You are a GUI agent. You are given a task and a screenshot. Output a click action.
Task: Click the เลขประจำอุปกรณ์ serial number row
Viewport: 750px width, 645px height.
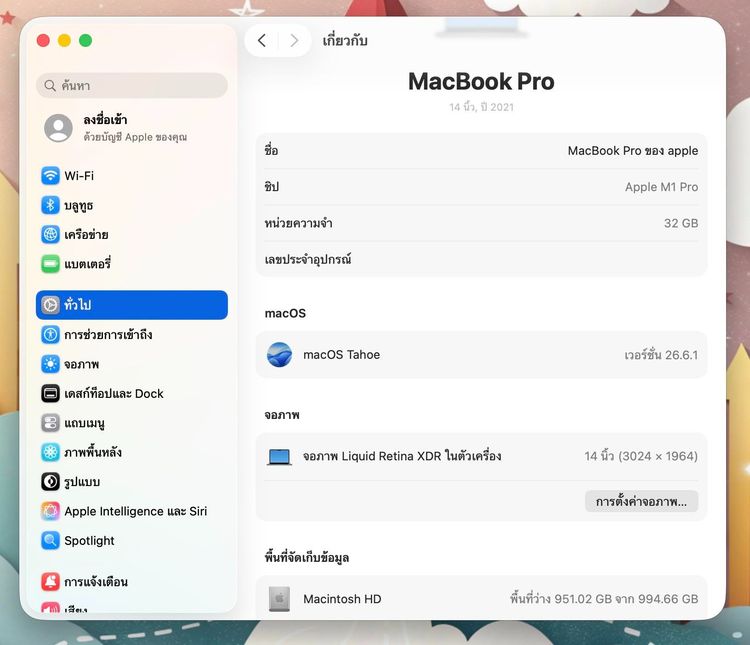481,259
